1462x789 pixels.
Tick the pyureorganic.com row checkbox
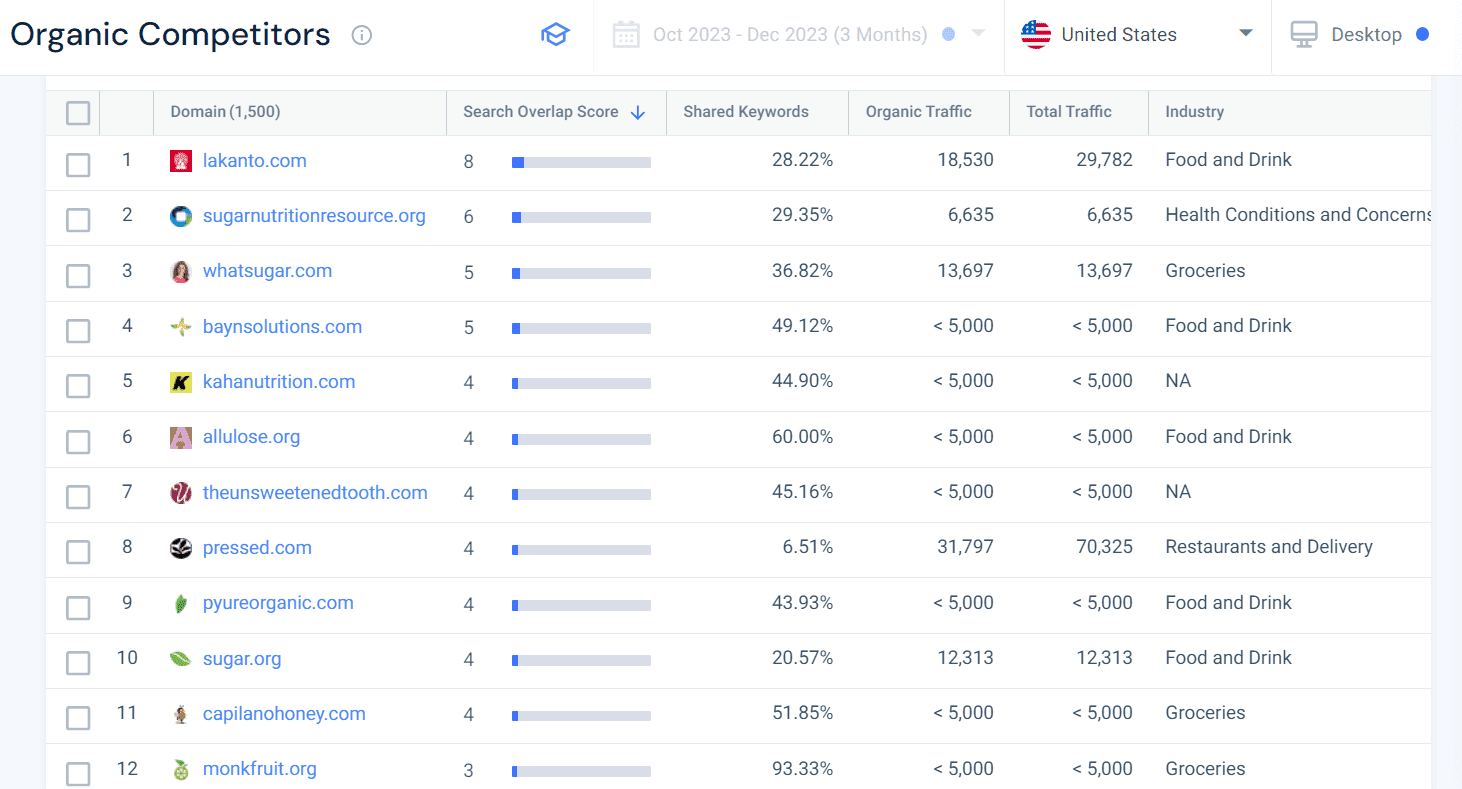click(78, 608)
